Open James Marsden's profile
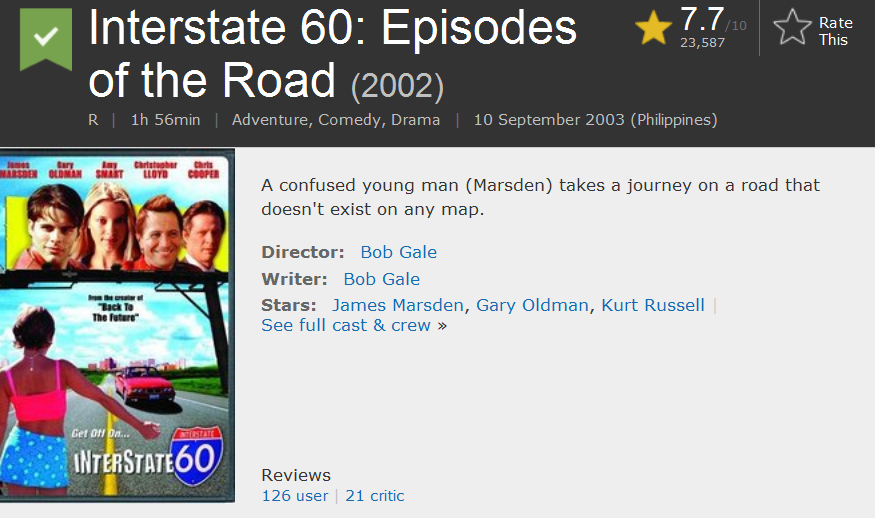 (x=398, y=305)
